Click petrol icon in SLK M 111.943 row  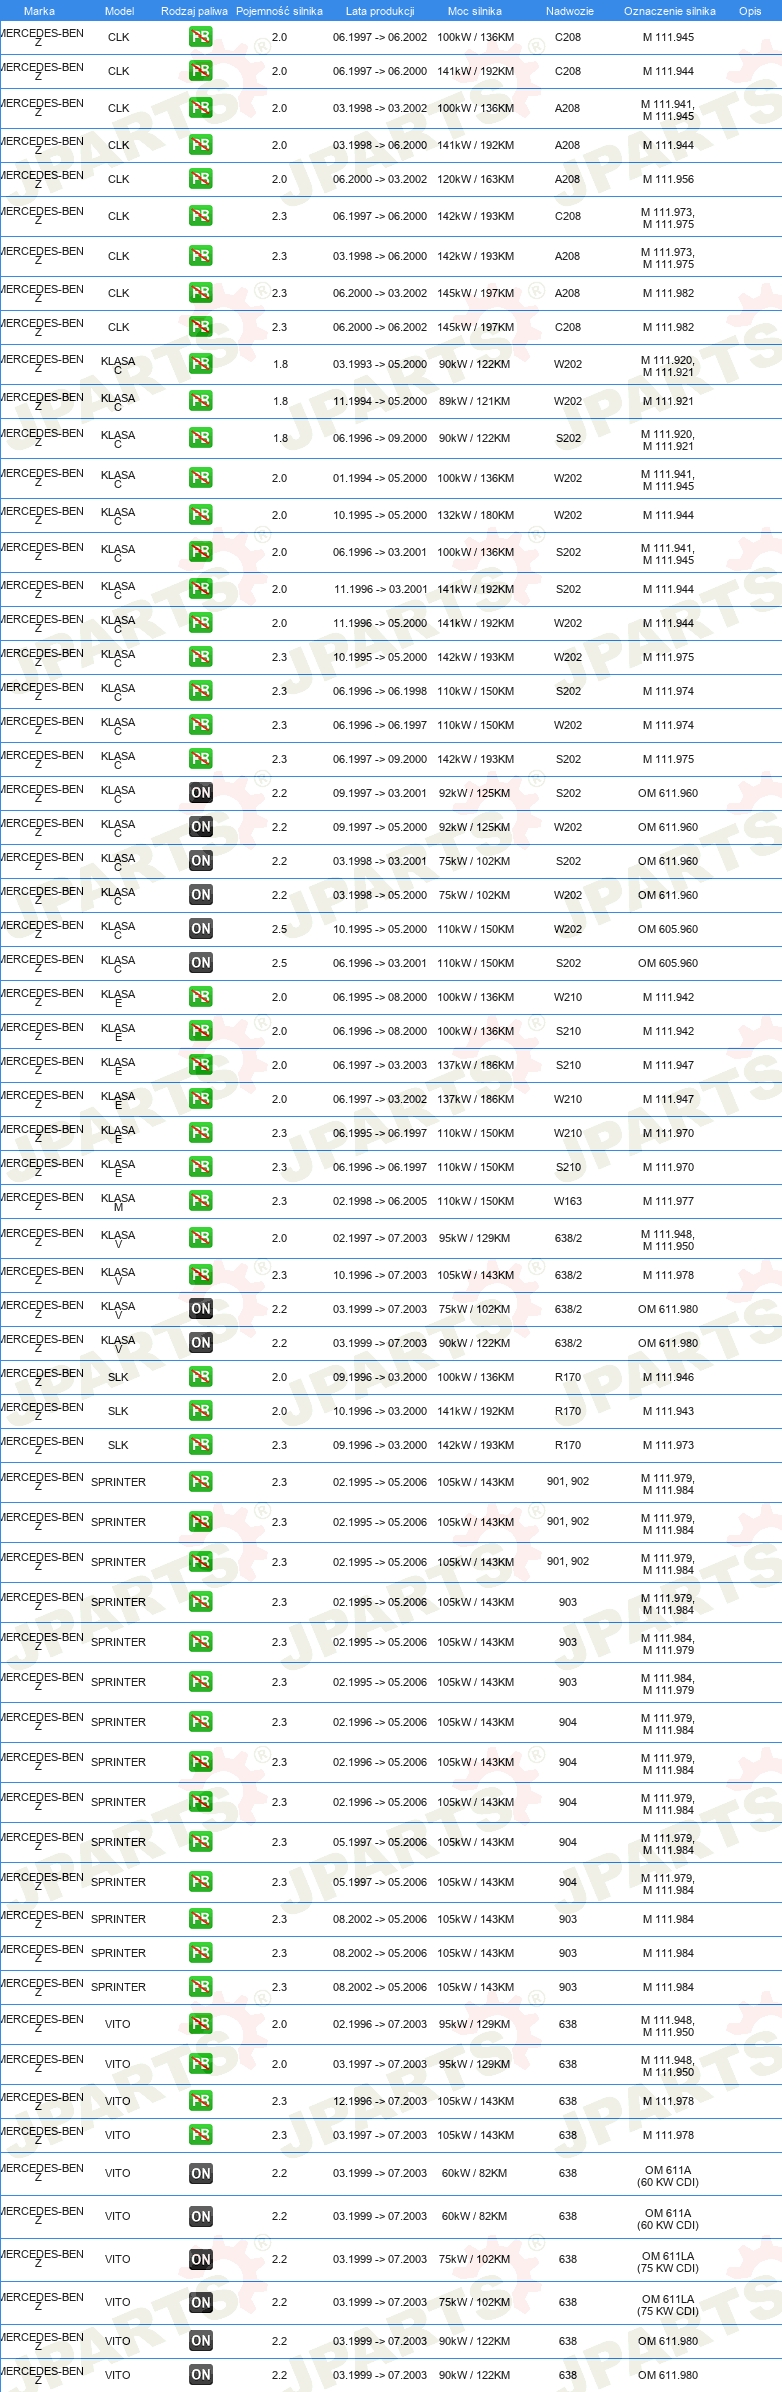pyautogui.click(x=200, y=1411)
